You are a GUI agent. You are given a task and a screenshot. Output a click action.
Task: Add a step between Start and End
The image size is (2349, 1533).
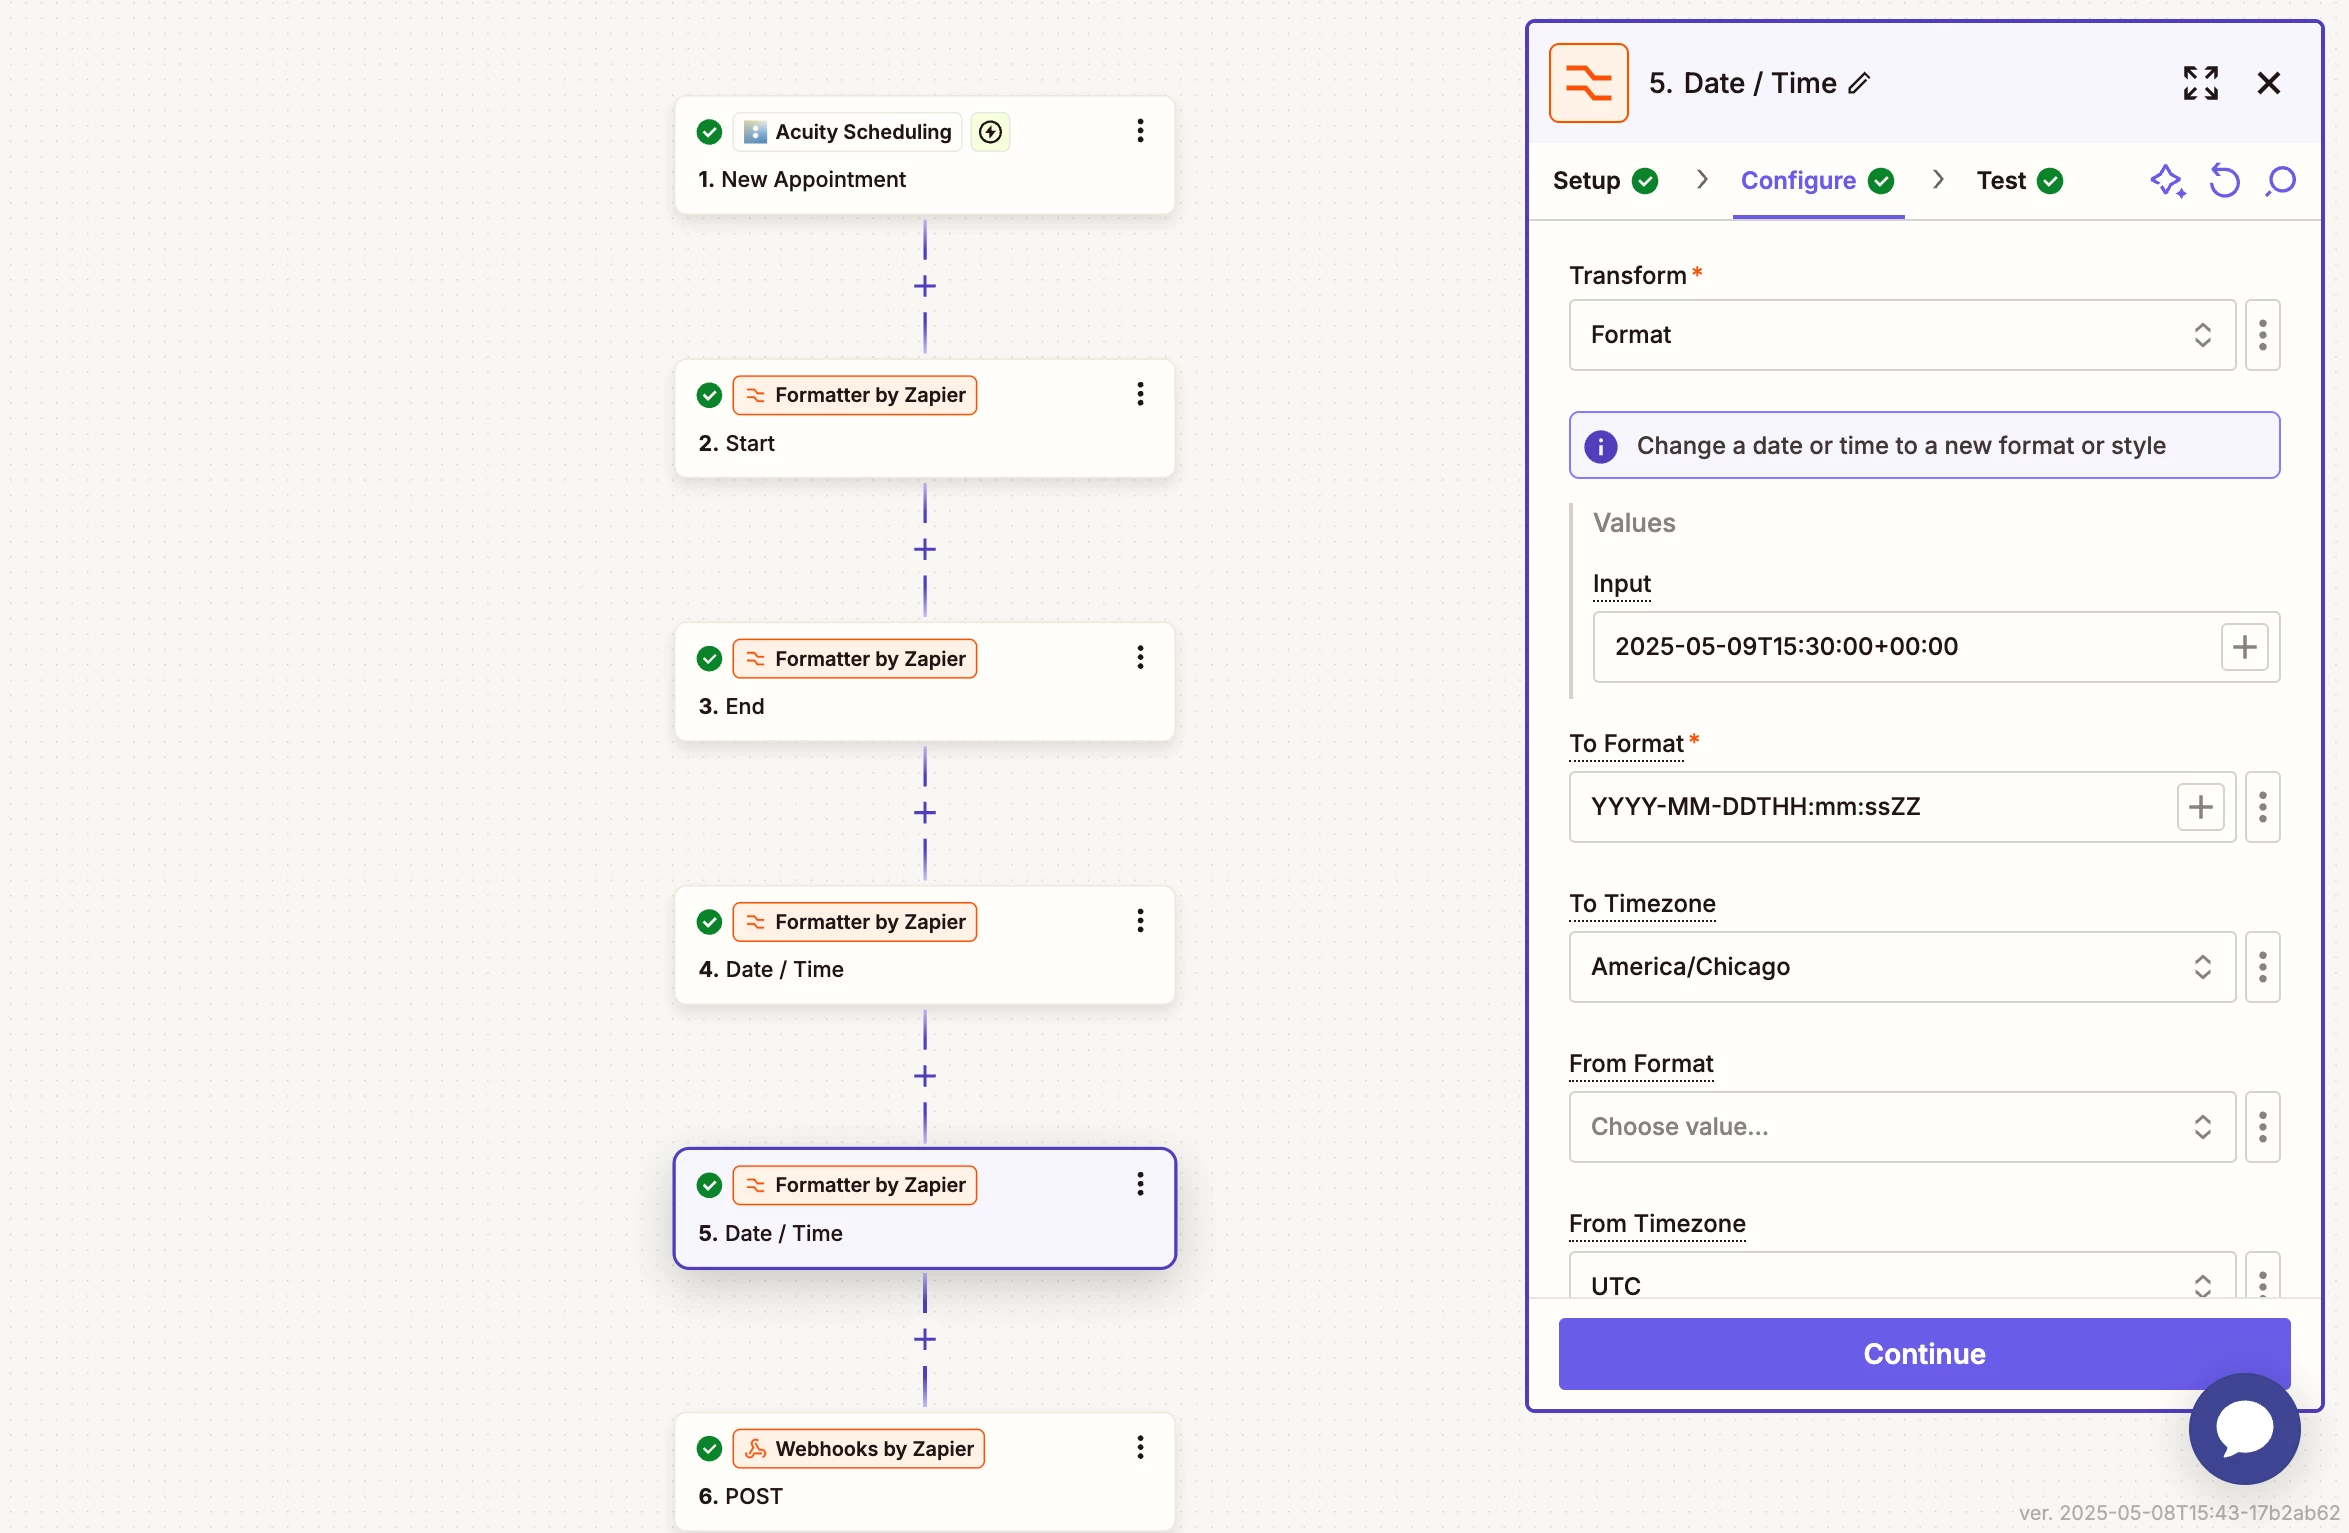tap(925, 549)
